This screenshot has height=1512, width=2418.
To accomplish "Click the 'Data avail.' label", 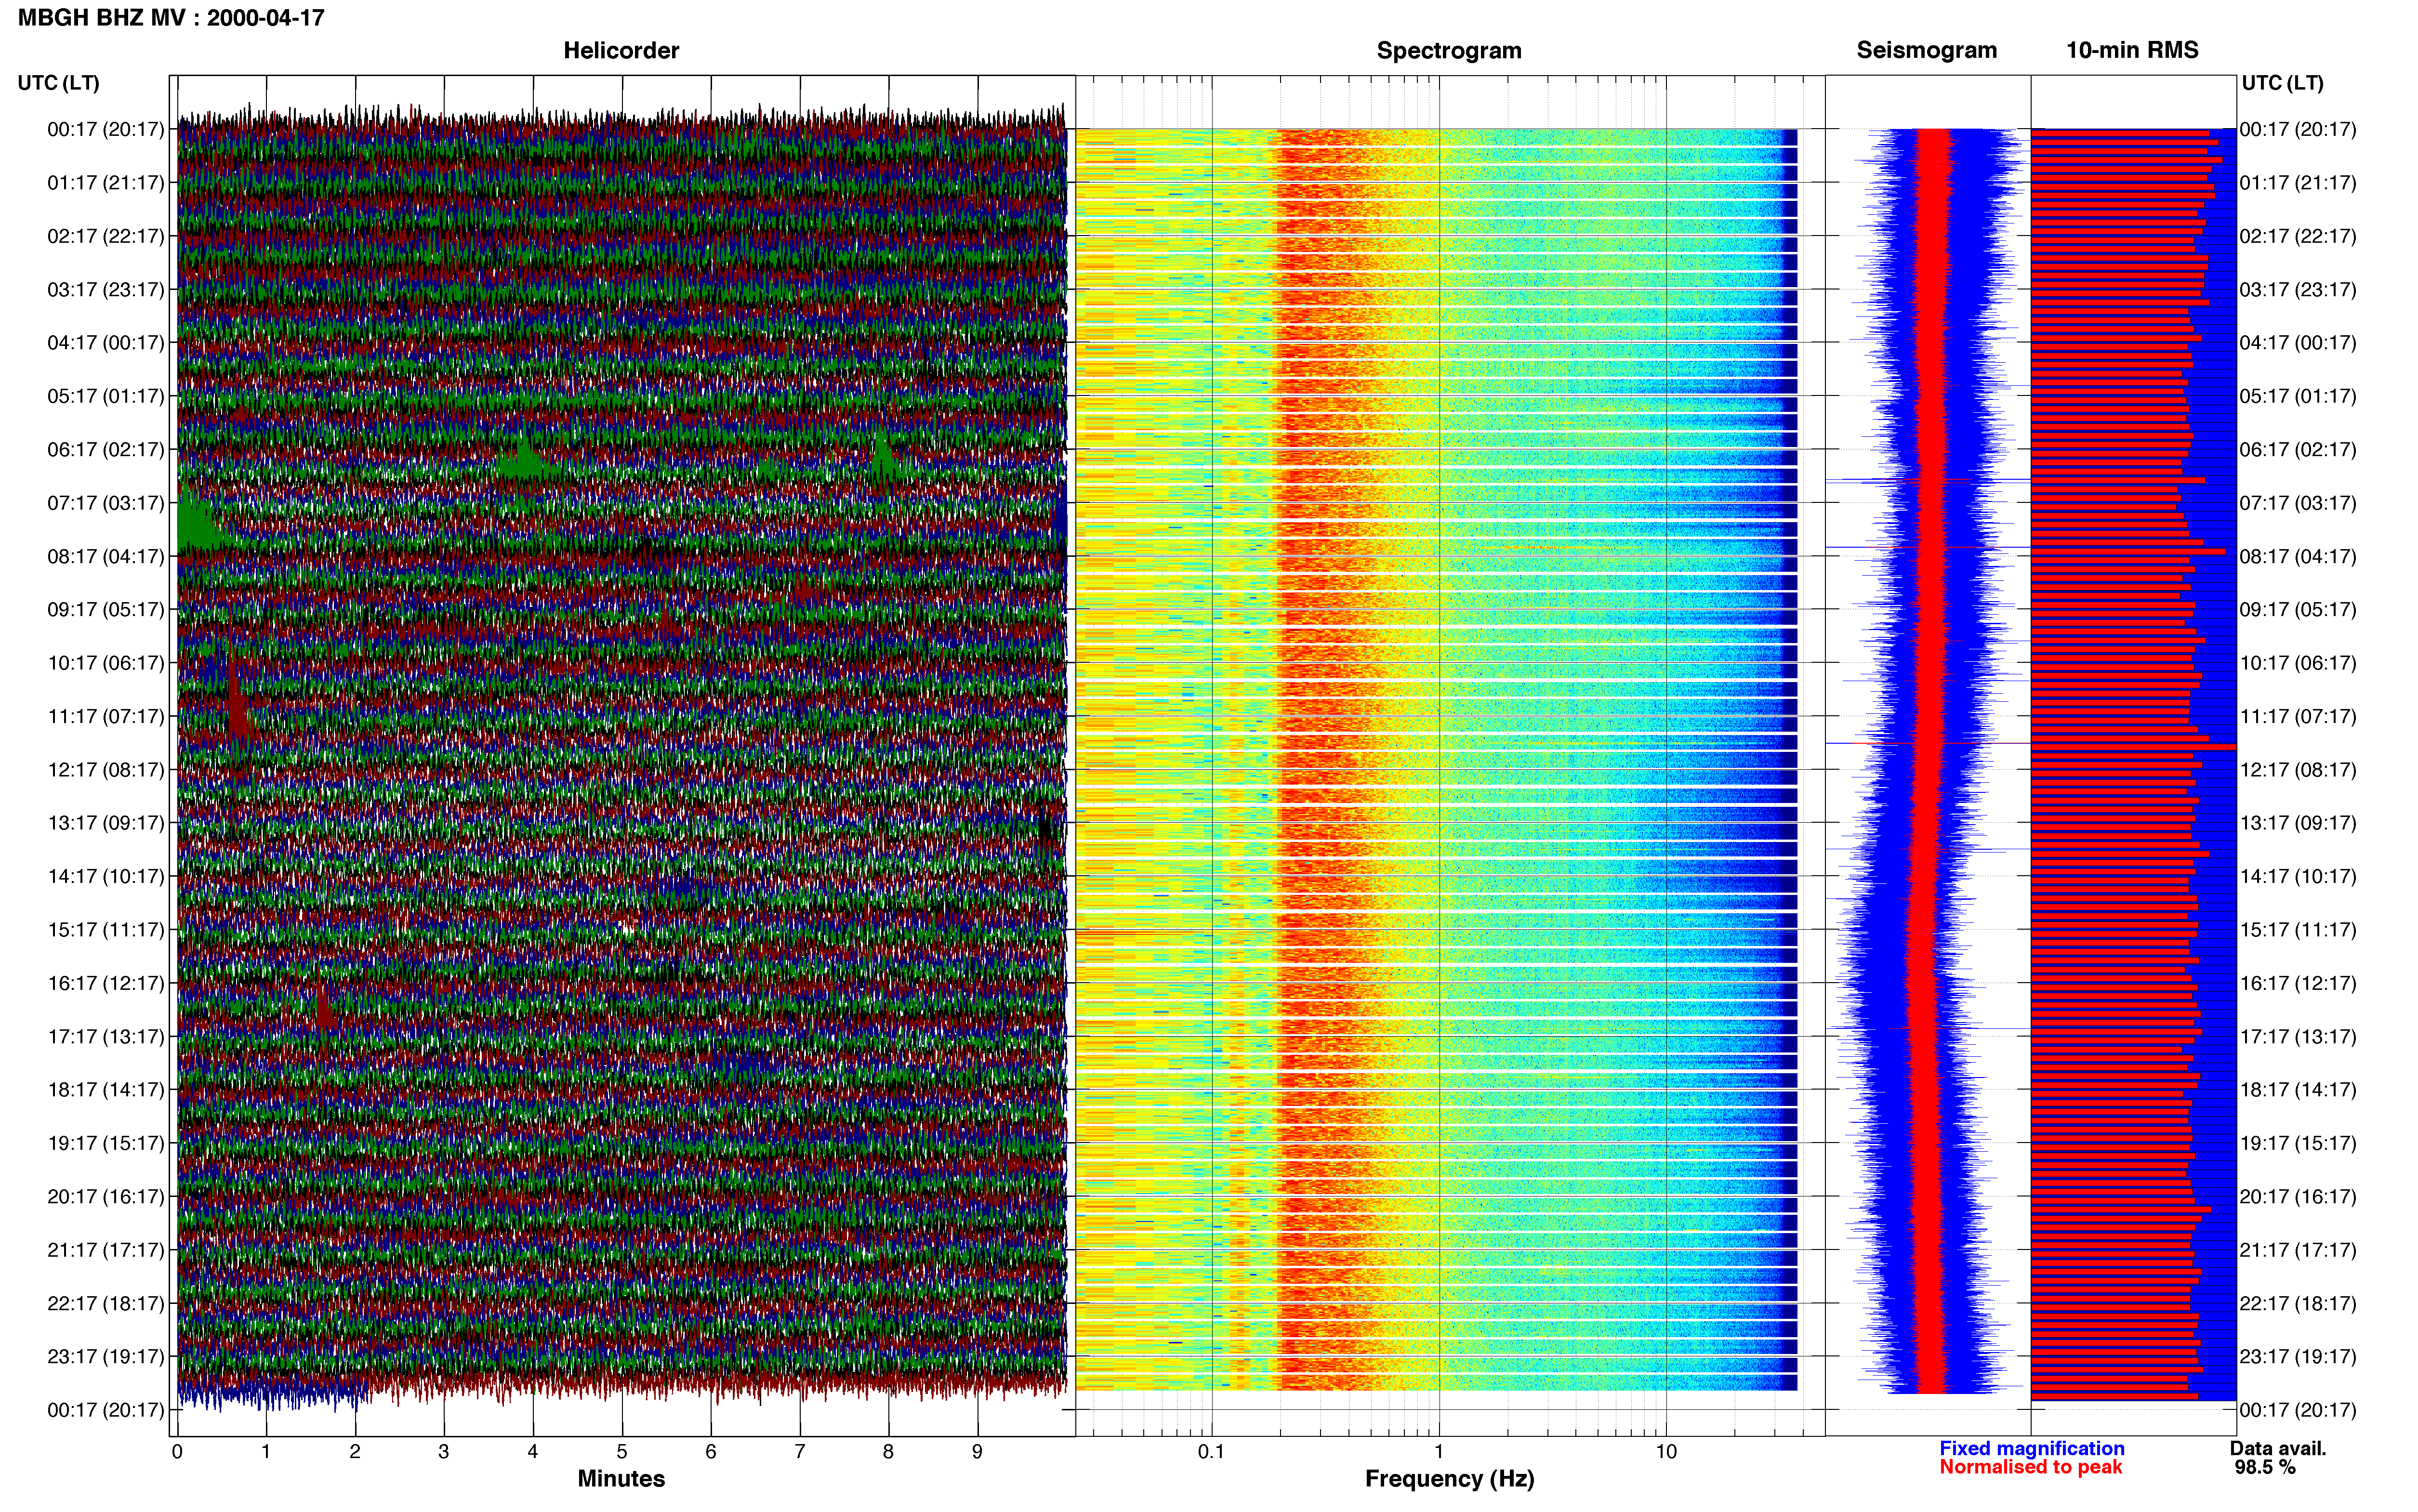I will click(x=2278, y=1448).
